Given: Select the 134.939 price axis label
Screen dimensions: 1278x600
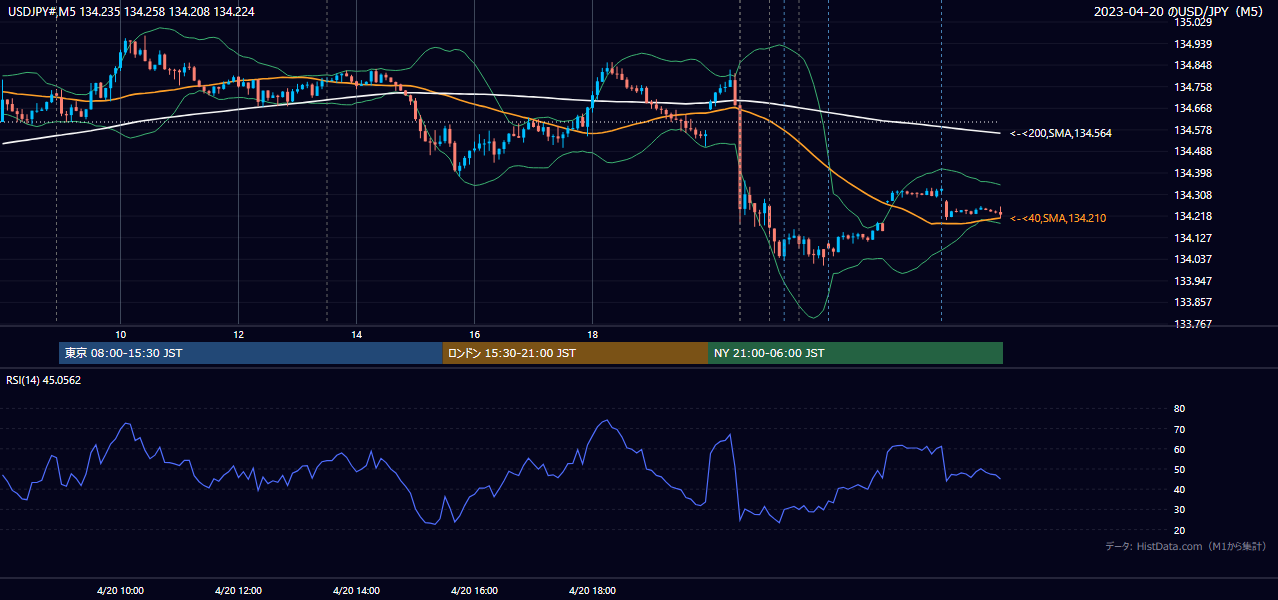Looking at the screenshot, I should 1193,44.
